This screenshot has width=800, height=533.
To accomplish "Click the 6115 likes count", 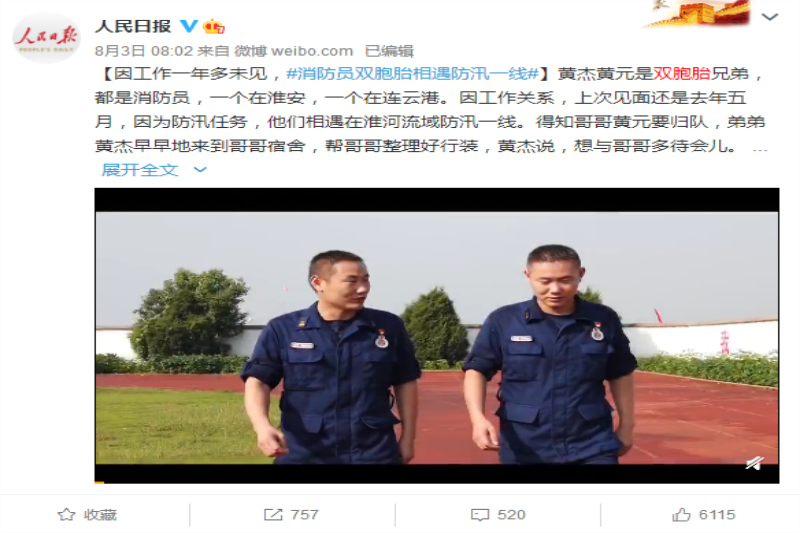I will (717, 515).
